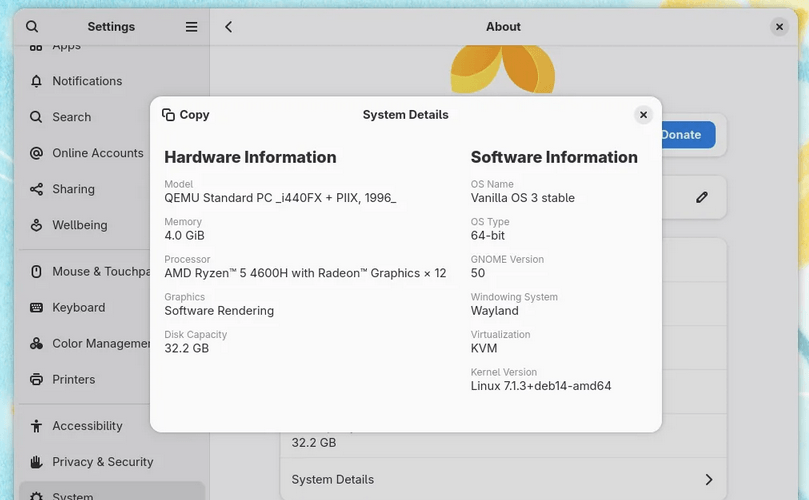
Task: Close the System Details dialog
Action: point(643,115)
